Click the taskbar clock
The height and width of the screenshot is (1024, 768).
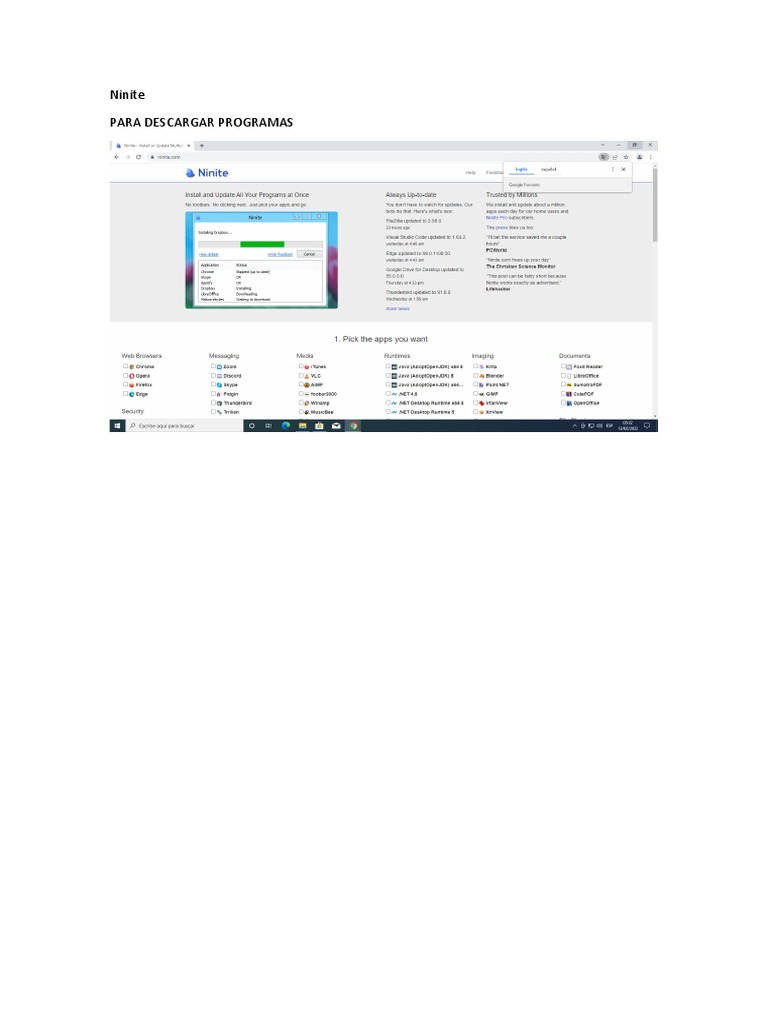(x=628, y=426)
